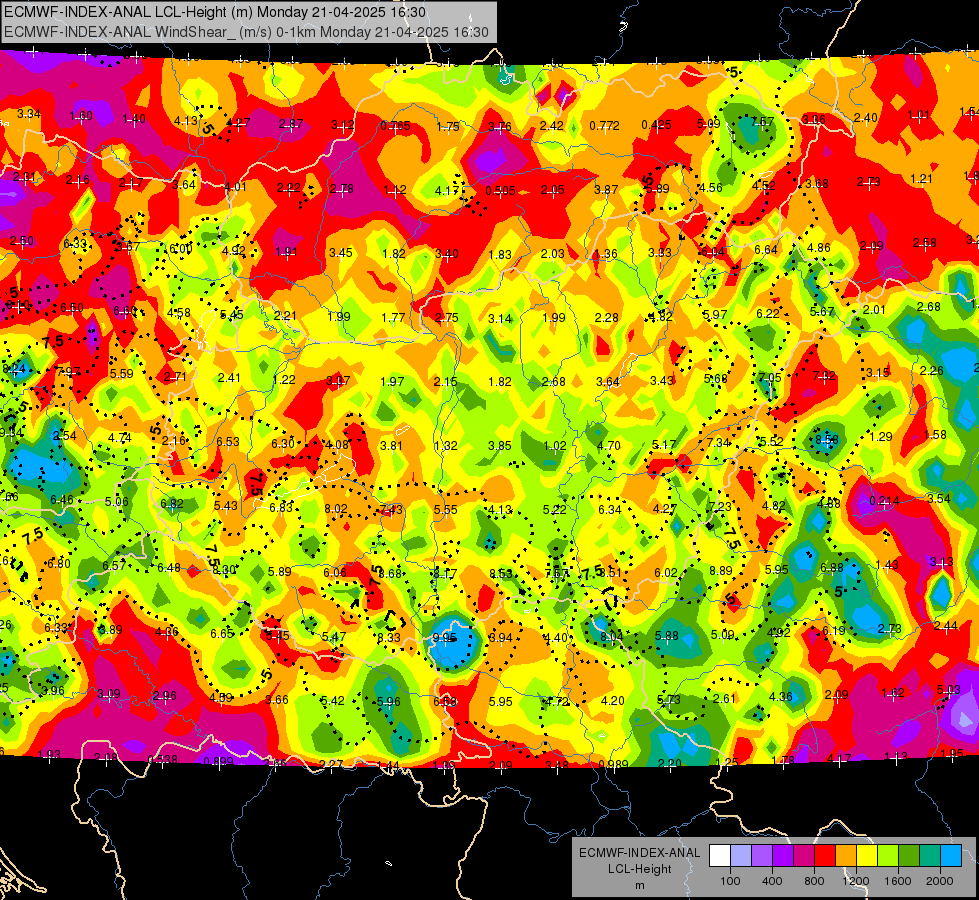
Task: Click the wind shear value 0.538
Action: [x=162, y=759]
